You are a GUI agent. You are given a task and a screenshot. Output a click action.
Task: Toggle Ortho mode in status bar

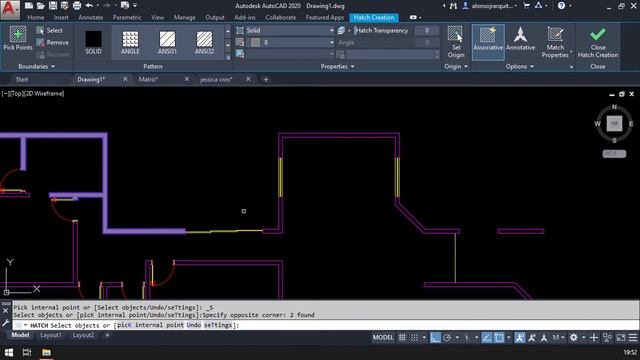(435, 338)
